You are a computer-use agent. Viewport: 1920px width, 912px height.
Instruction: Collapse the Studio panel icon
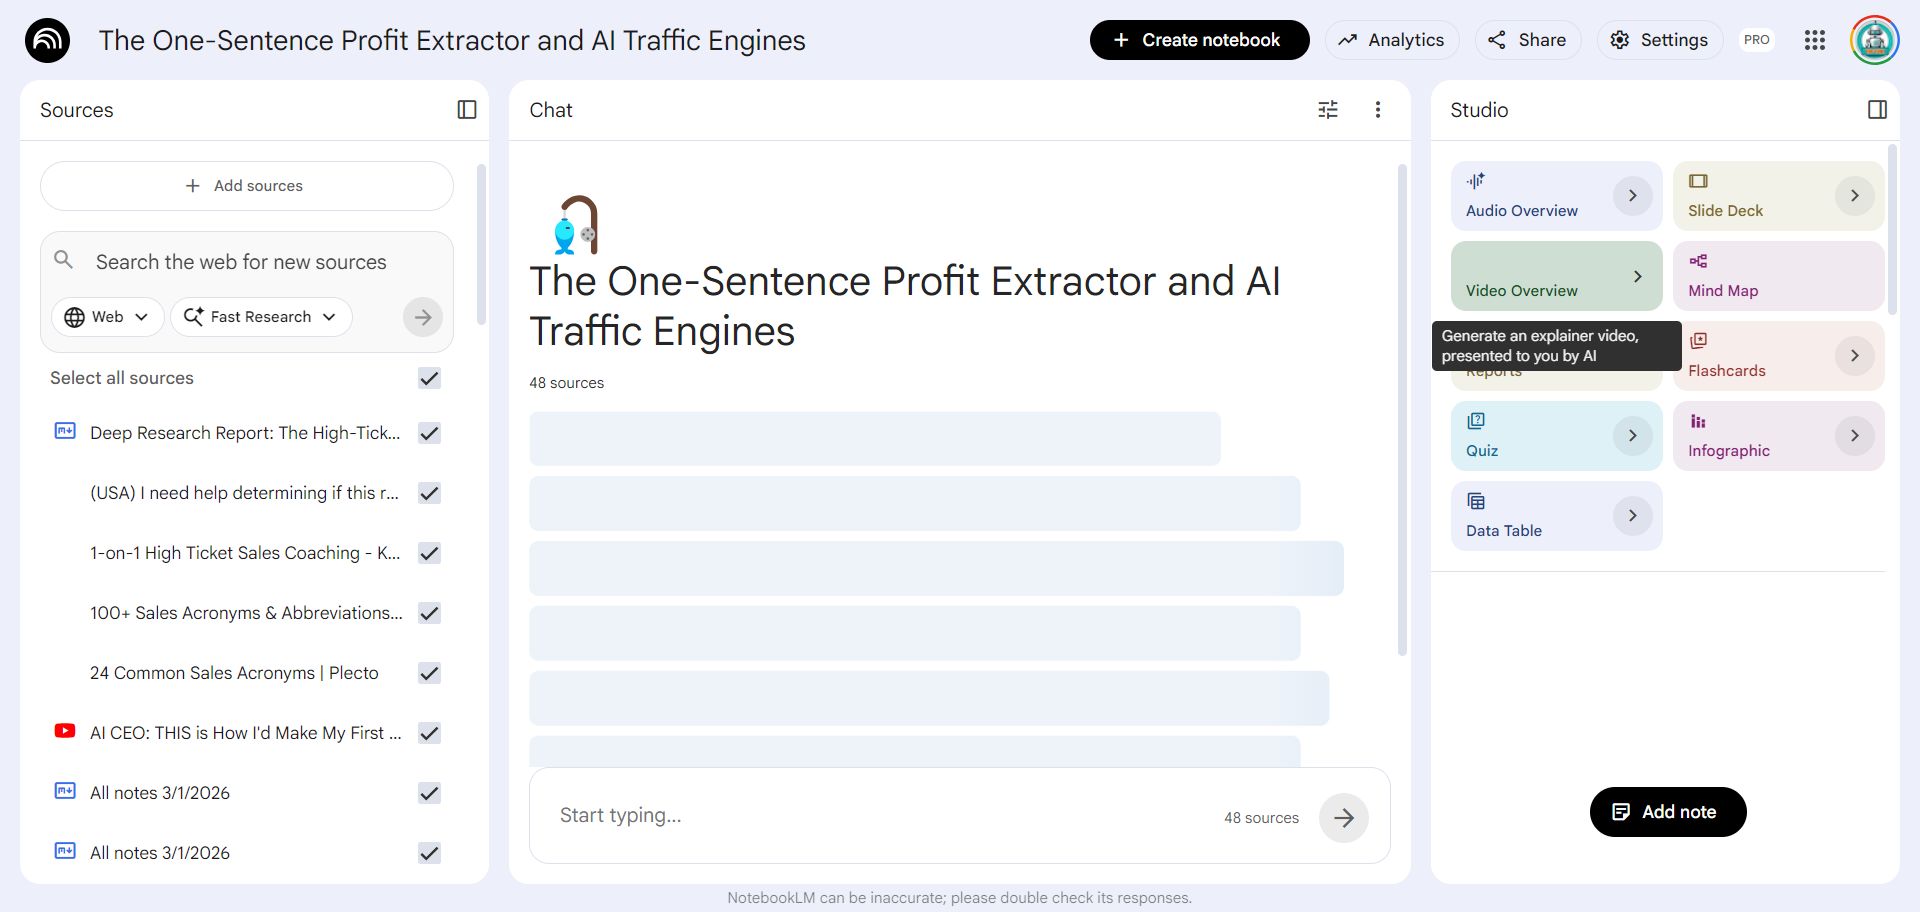click(x=1877, y=110)
